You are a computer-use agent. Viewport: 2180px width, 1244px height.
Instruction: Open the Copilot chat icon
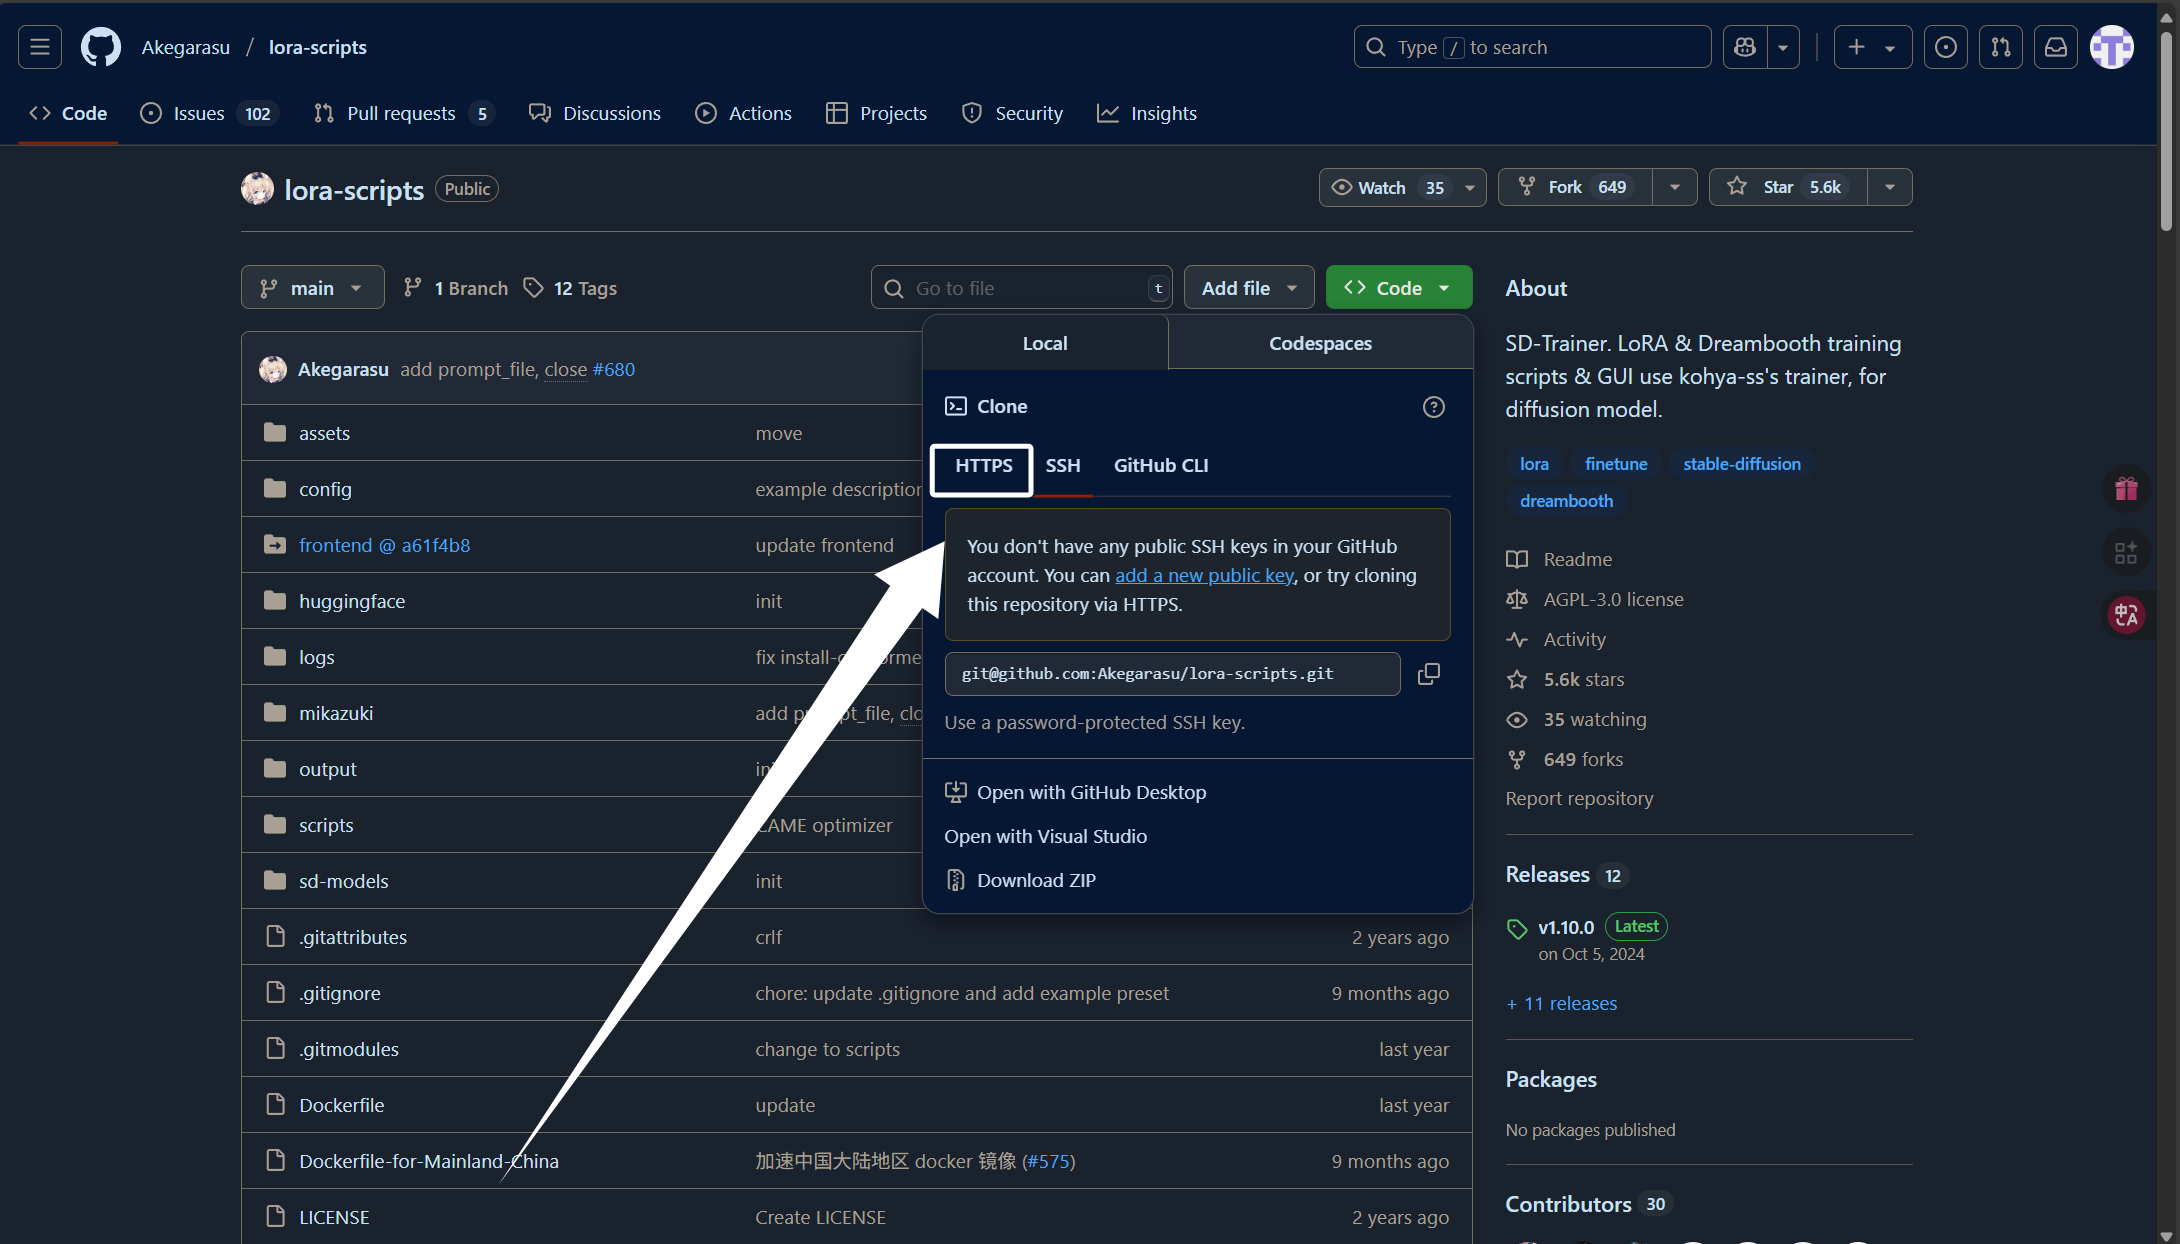[1745, 47]
